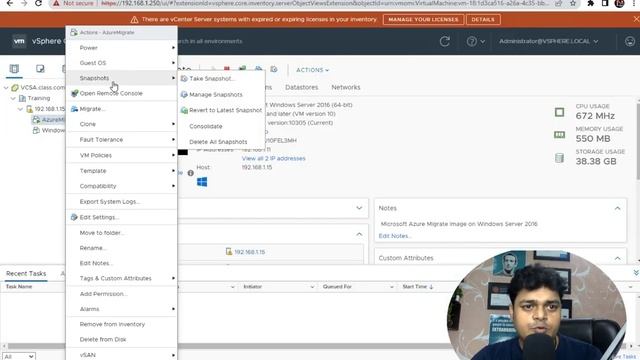Image resolution: width=640 pixels, height=360 pixels.
Task: Select Delete from Disk
Action: pos(122,339)
